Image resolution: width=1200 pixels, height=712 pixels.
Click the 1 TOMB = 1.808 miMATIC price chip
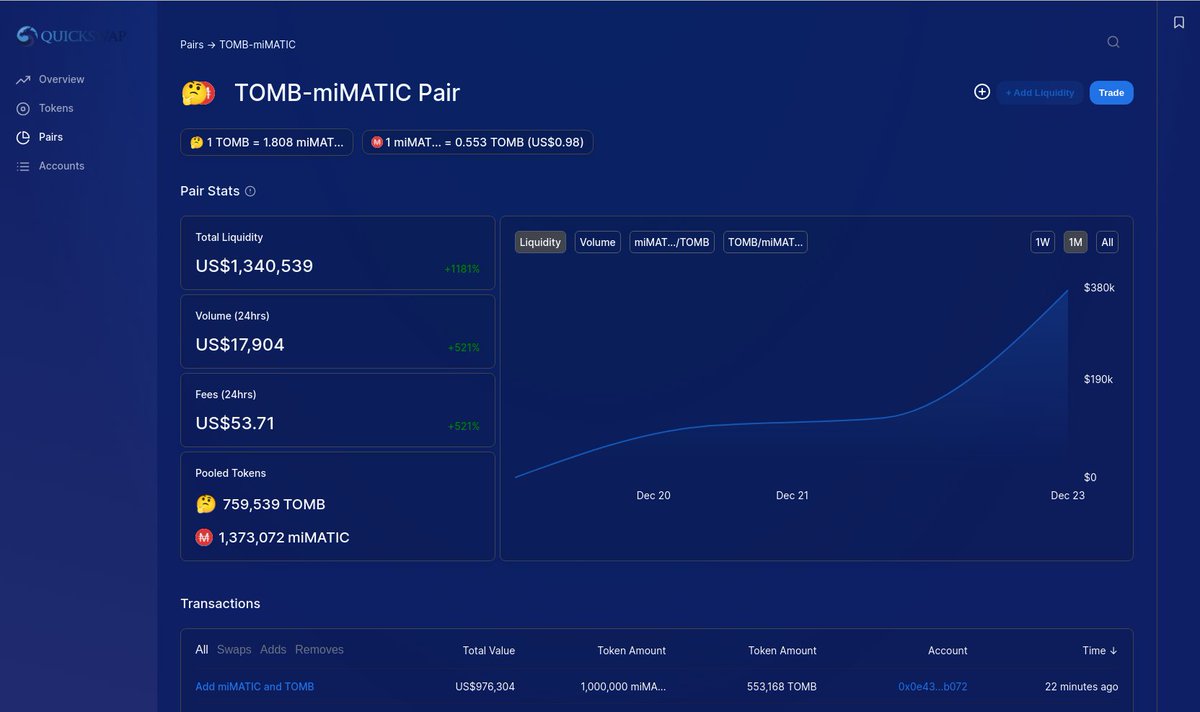(x=267, y=142)
